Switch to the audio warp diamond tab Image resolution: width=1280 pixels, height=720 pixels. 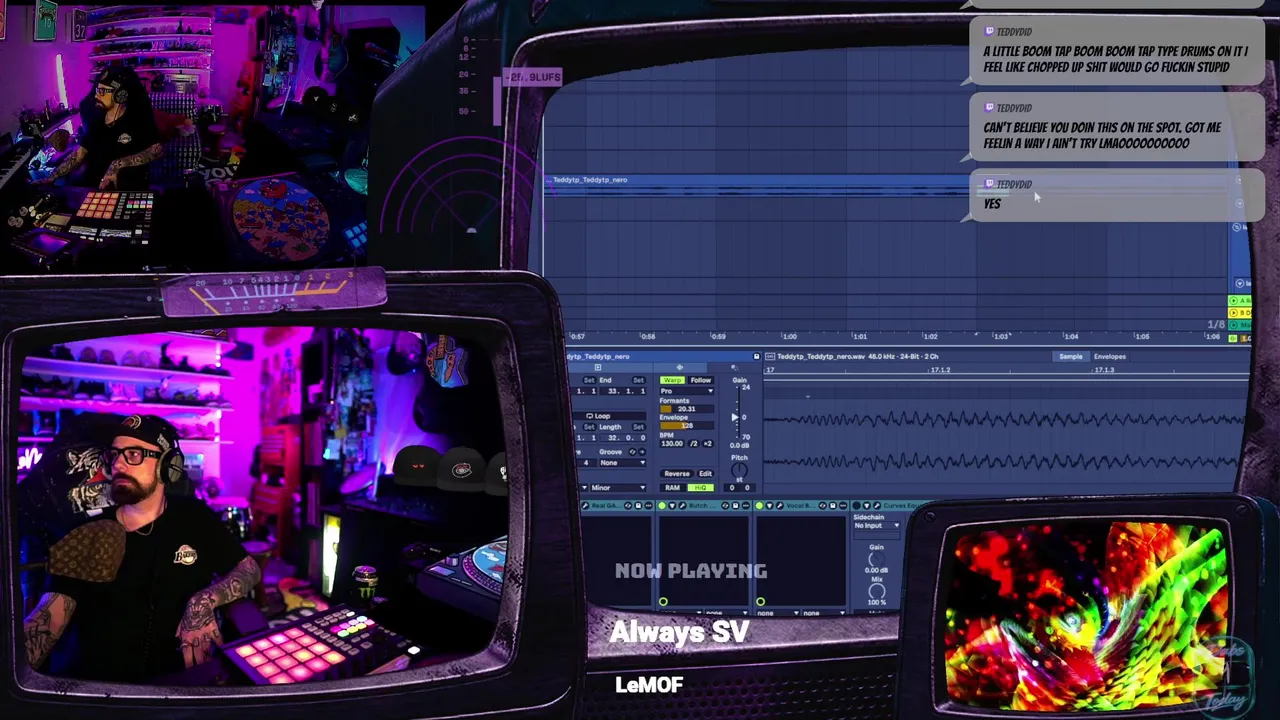[680, 367]
